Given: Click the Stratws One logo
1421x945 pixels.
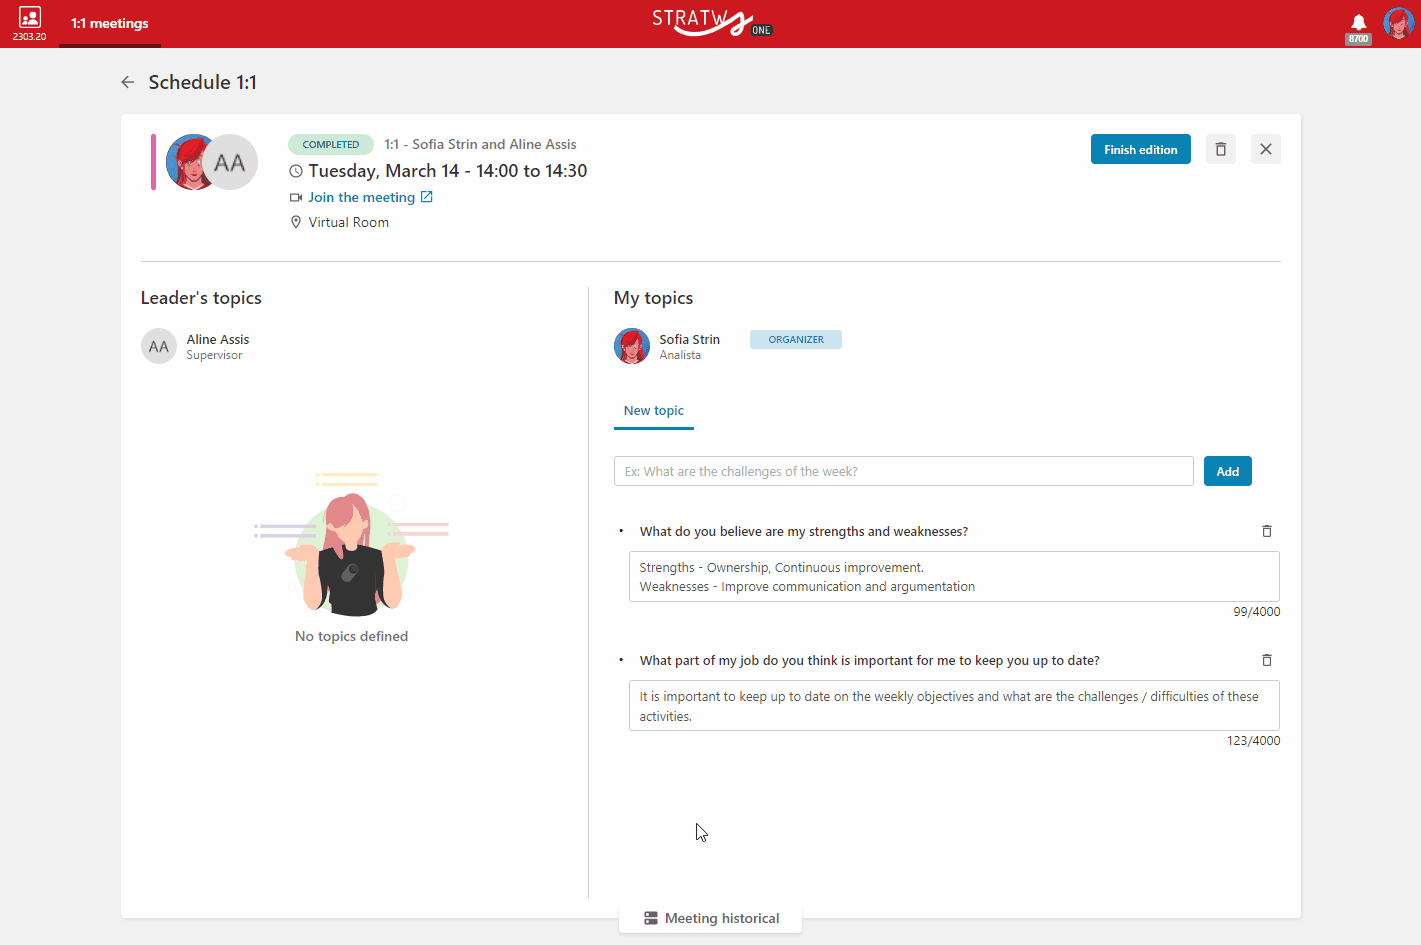Looking at the screenshot, I should point(711,21).
